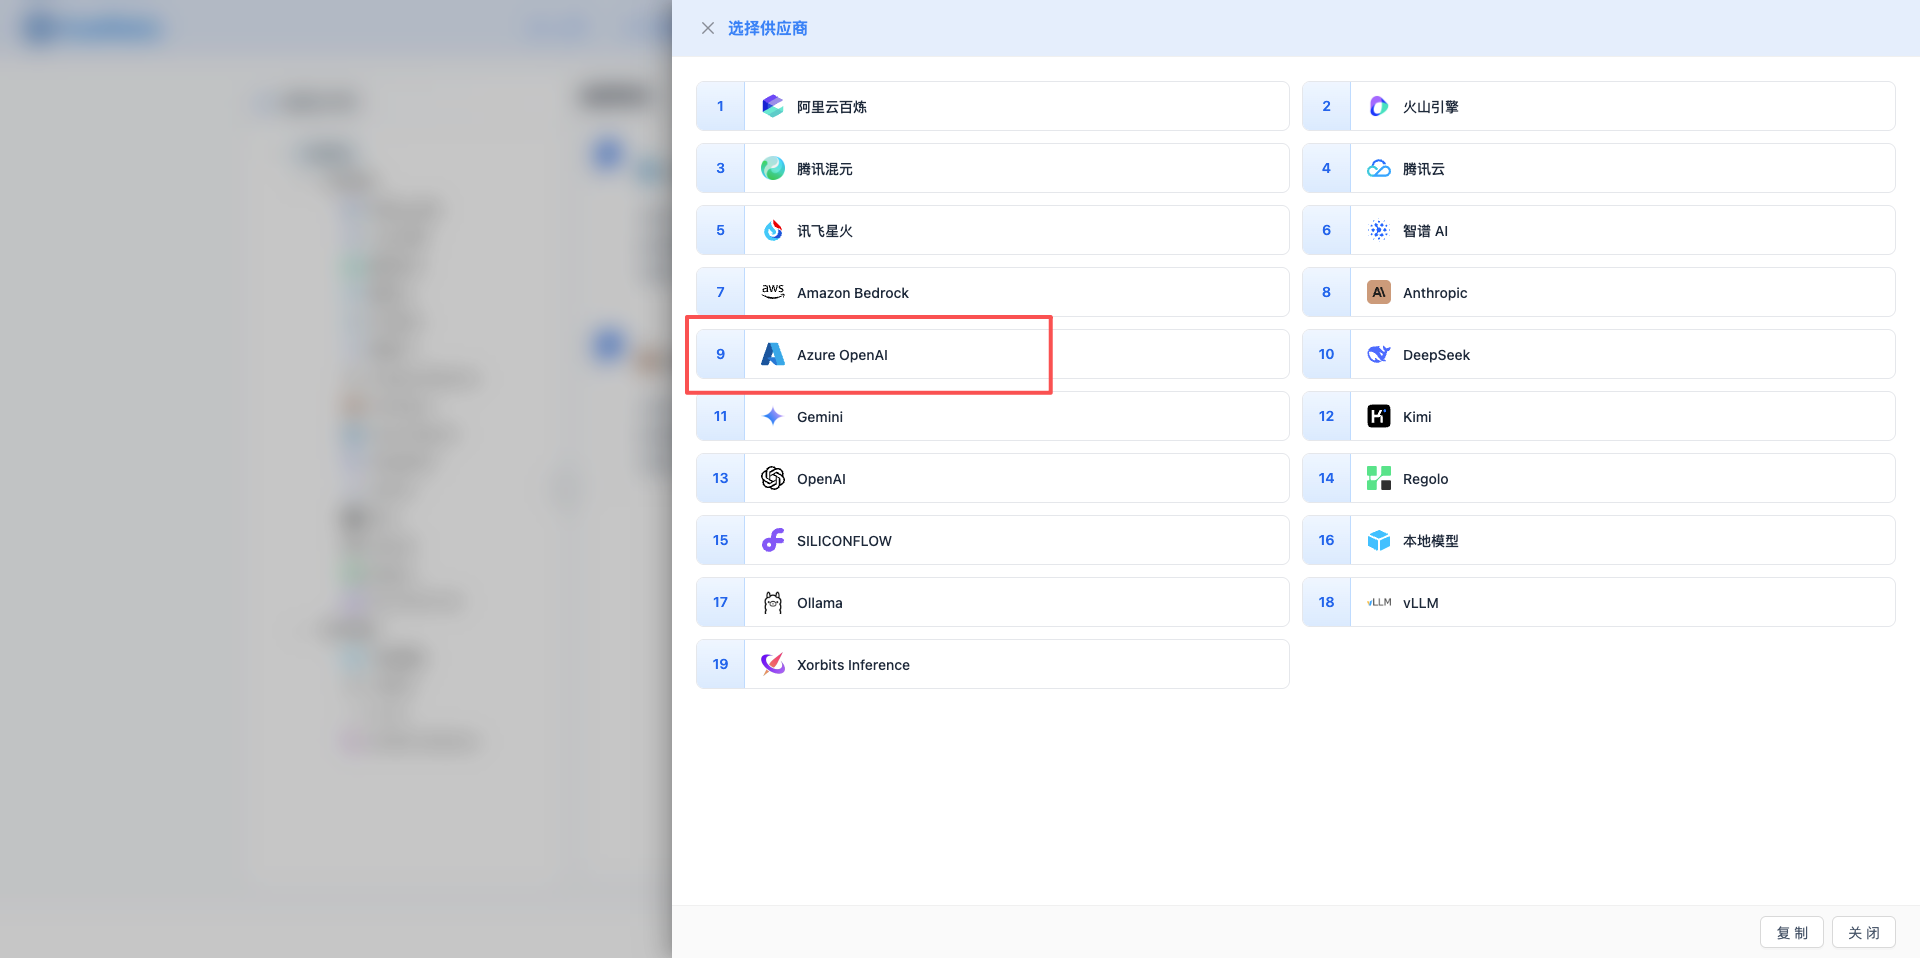The image size is (1920, 958).
Task: Choose the 腾讯云 provider entry
Action: coord(1596,168)
